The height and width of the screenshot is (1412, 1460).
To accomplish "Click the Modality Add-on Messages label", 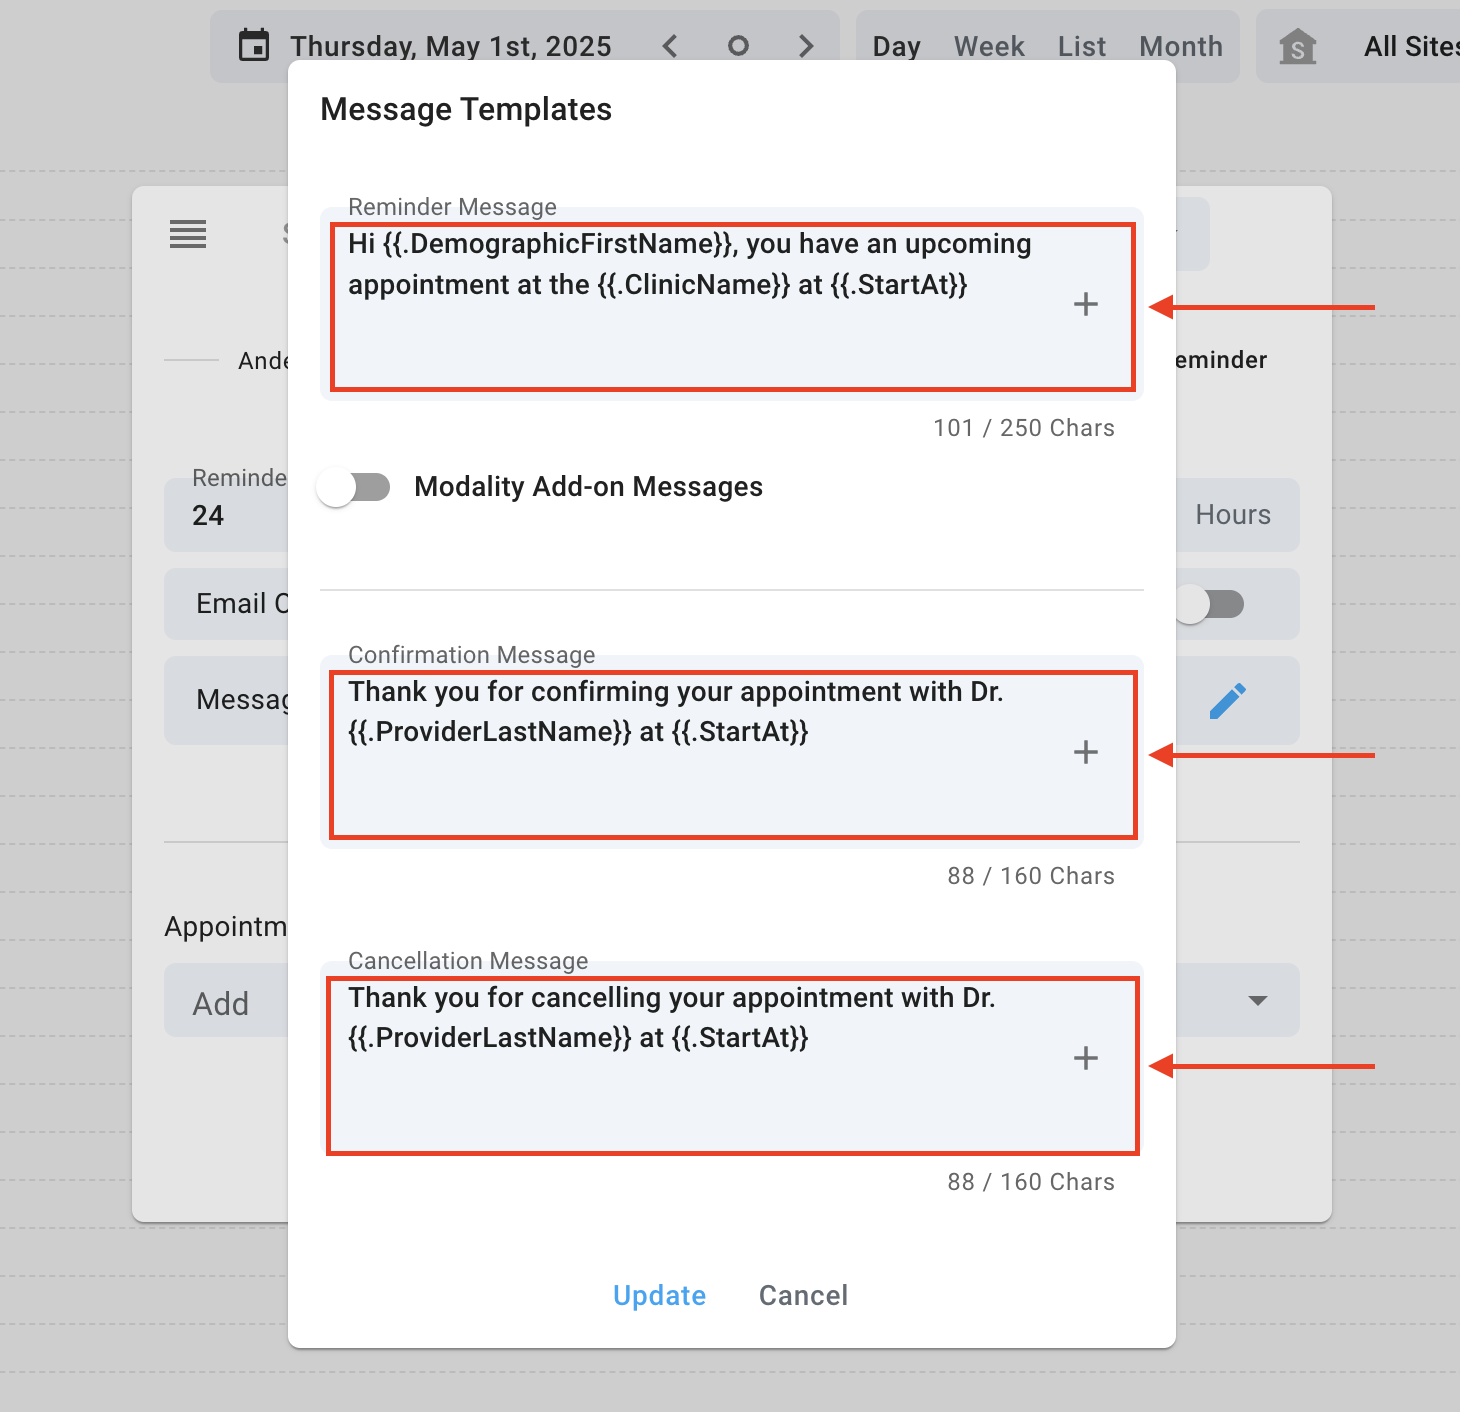I will [589, 487].
